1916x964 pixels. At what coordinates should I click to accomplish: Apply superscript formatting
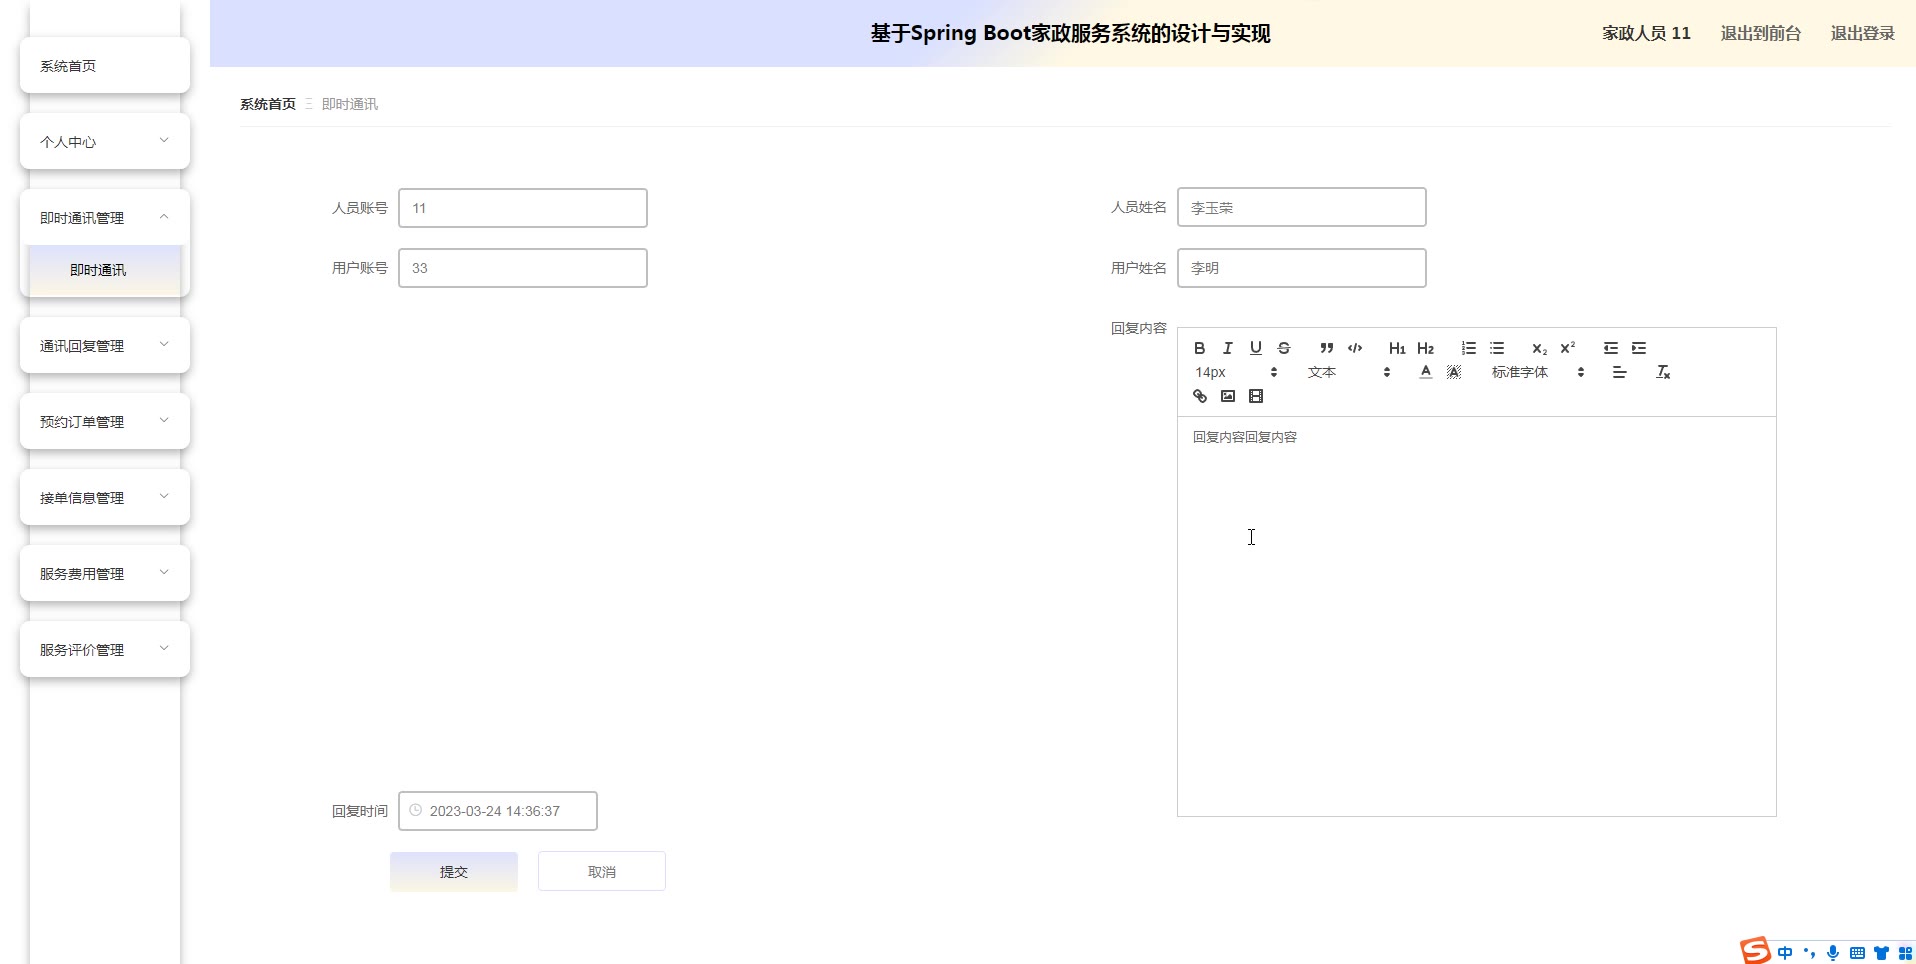1568,348
